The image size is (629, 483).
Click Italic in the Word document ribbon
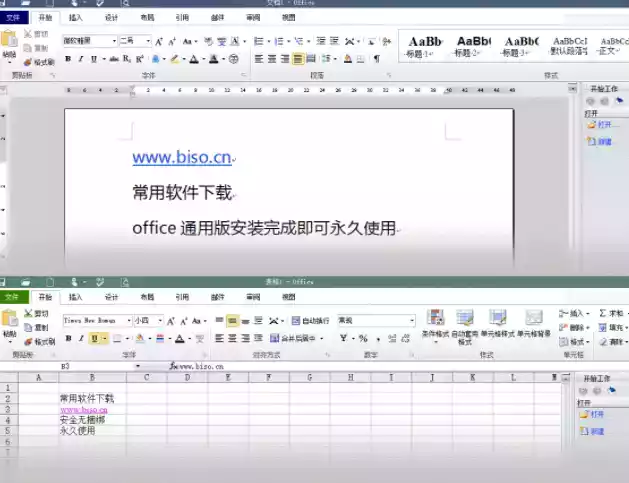(x=81, y=59)
